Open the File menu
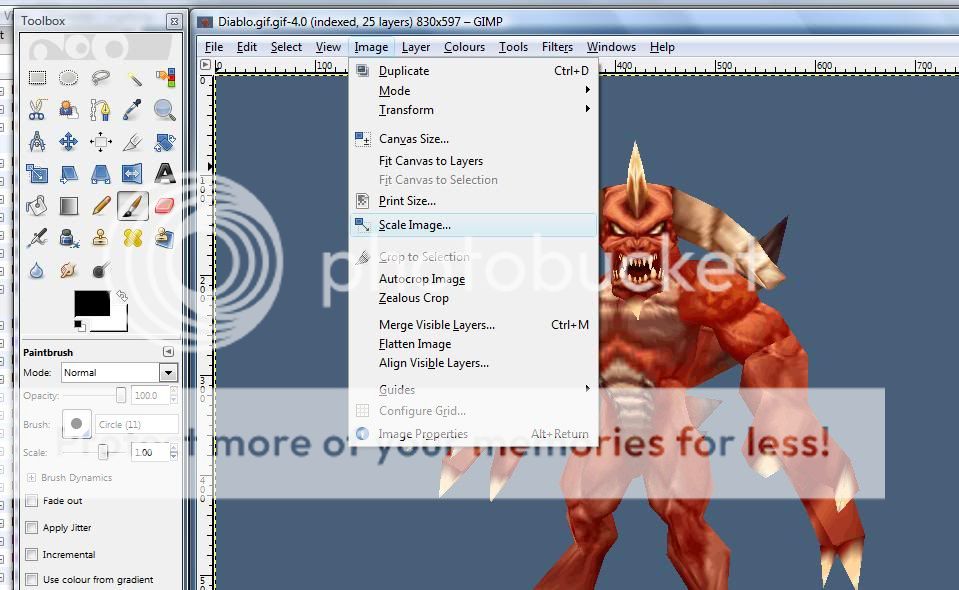The width and height of the screenshot is (959, 590). [213, 47]
